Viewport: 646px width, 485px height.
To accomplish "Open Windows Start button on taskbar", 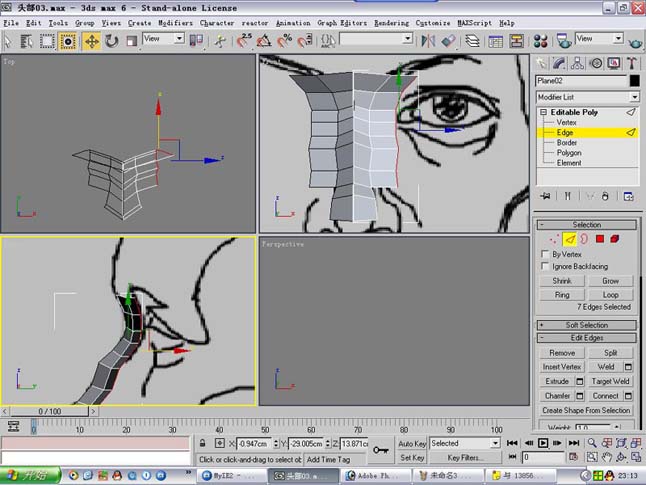I will click(x=30, y=476).
